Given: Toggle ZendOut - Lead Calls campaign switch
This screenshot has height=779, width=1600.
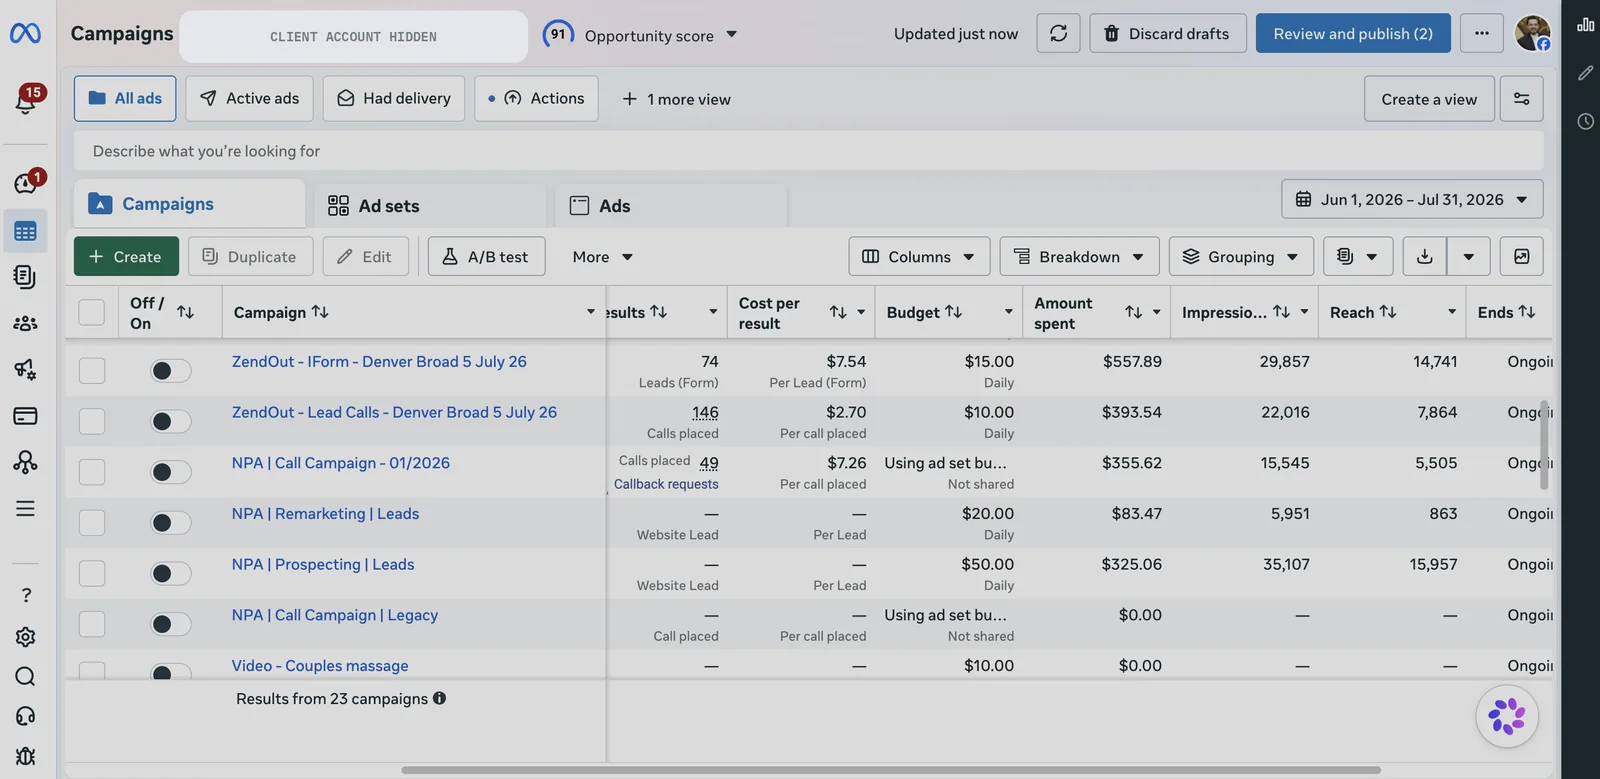Looking at the screenshot, I should pos(171,421).
